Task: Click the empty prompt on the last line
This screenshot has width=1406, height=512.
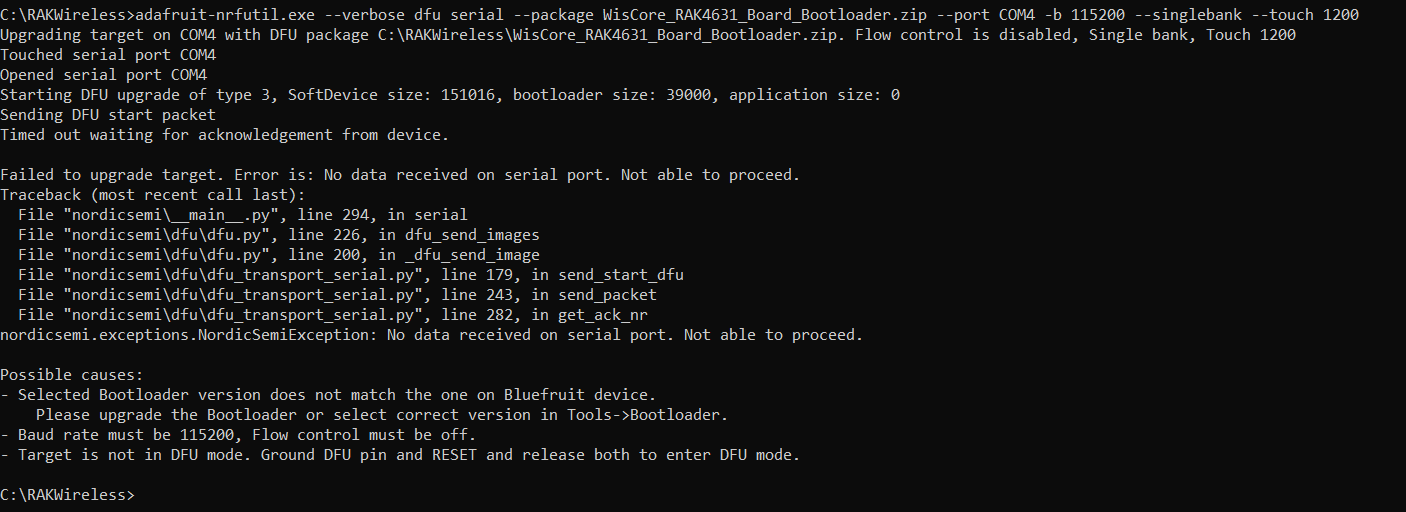Action: pyautogui.click(x=140, y=495)
